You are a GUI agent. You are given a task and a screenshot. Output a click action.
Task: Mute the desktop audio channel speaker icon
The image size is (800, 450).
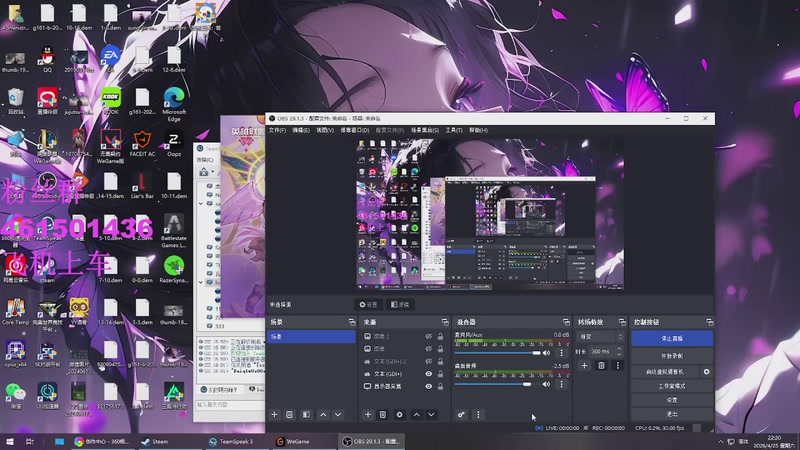(546, 384)
